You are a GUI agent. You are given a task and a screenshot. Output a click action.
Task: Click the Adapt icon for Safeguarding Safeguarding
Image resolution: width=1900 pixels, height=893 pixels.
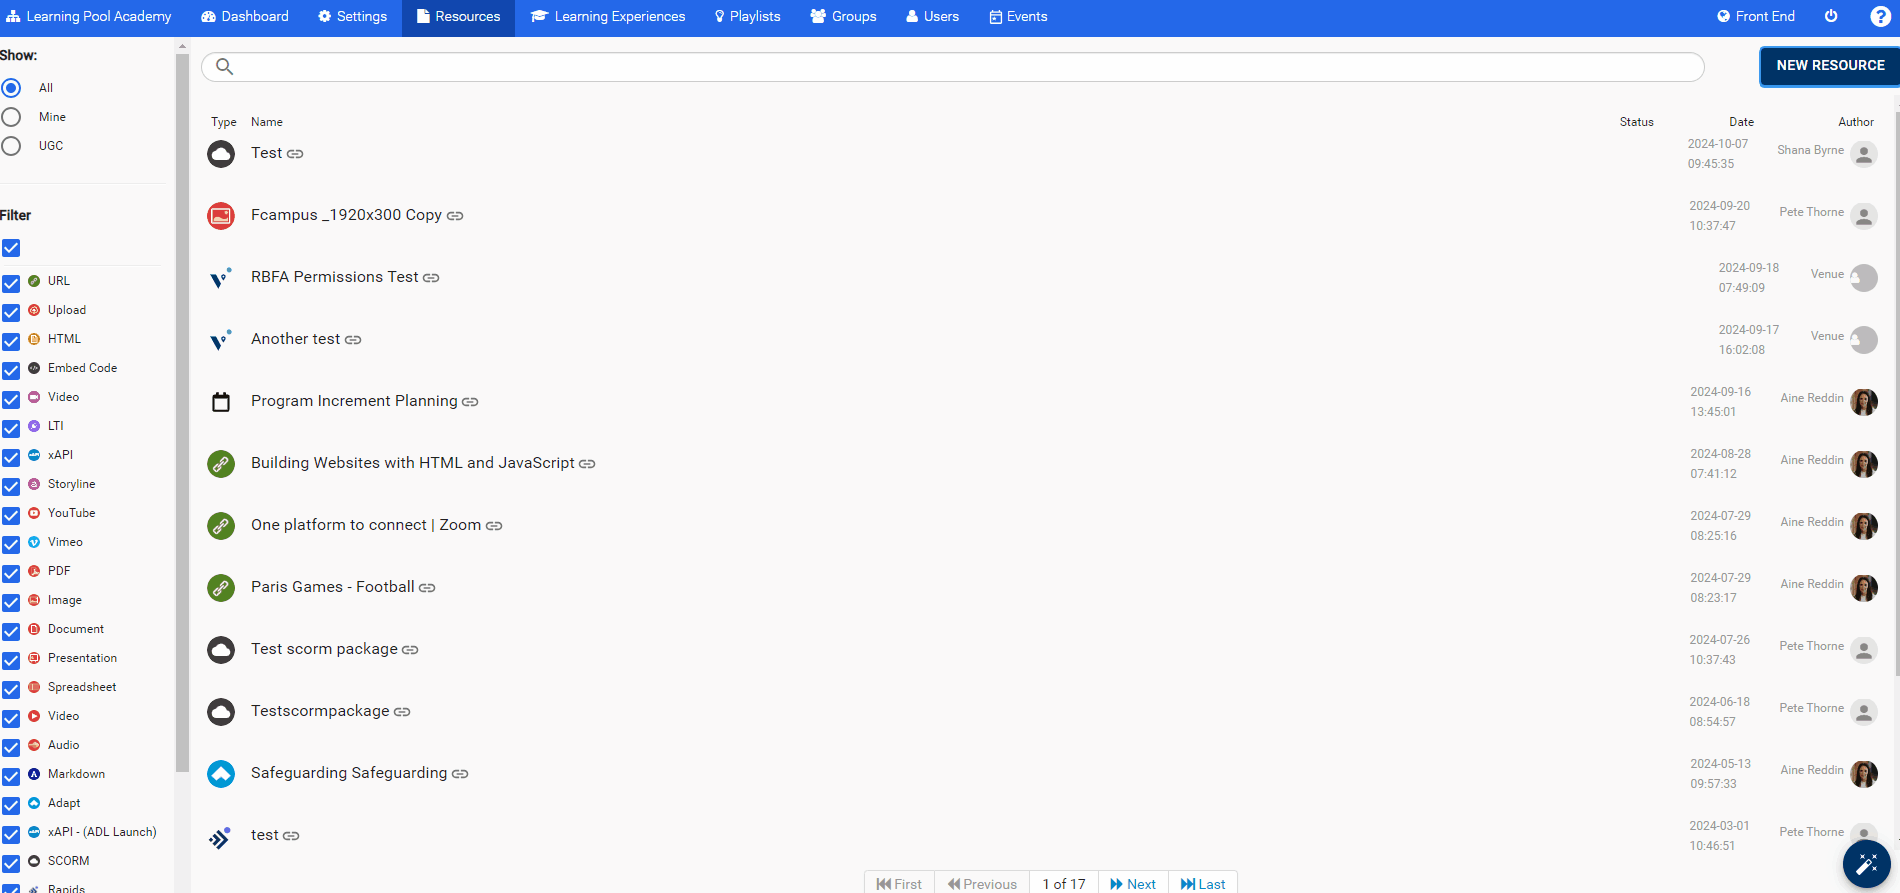[x=221, y=774]
